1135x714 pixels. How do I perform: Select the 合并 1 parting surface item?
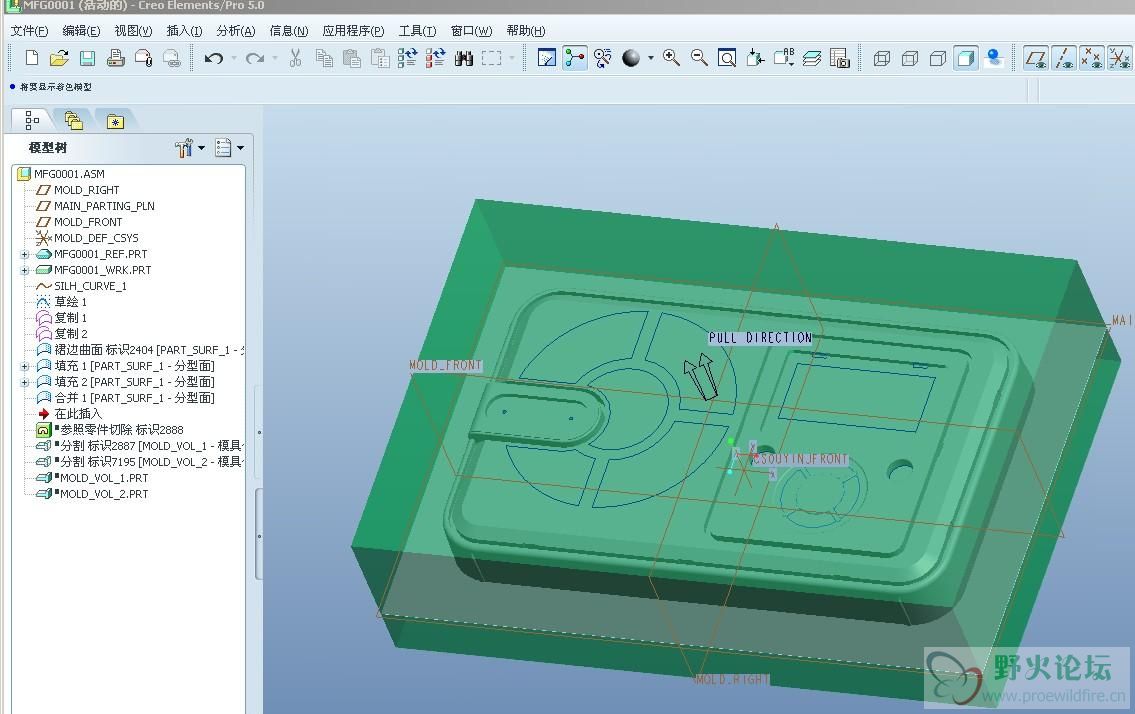135,398
